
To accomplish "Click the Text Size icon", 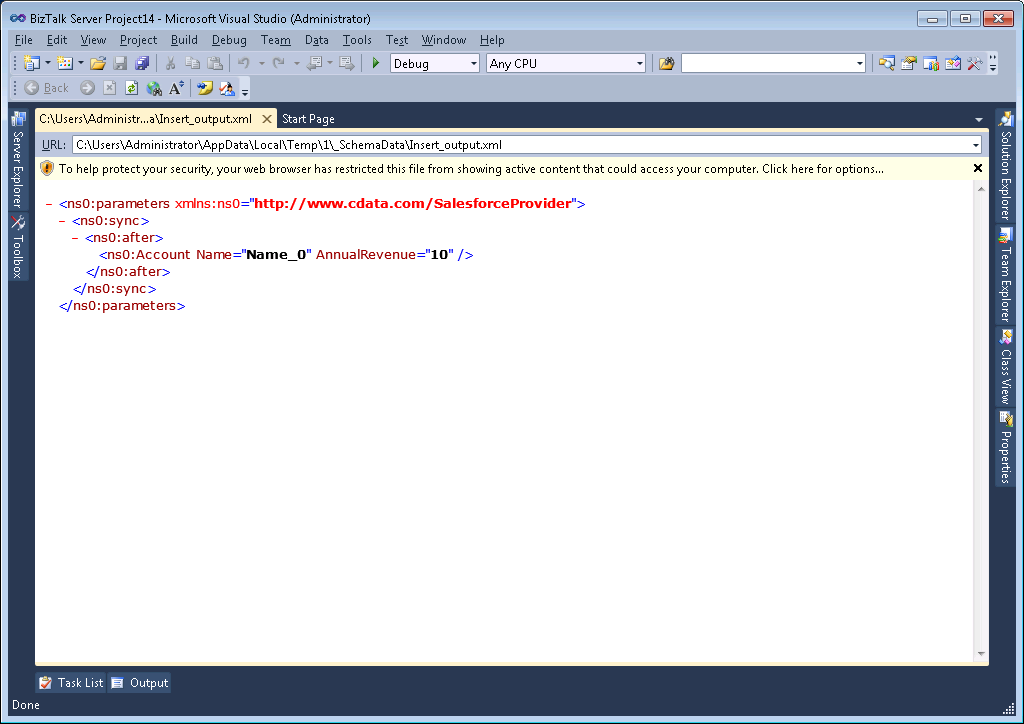I will tap(176, 88).
